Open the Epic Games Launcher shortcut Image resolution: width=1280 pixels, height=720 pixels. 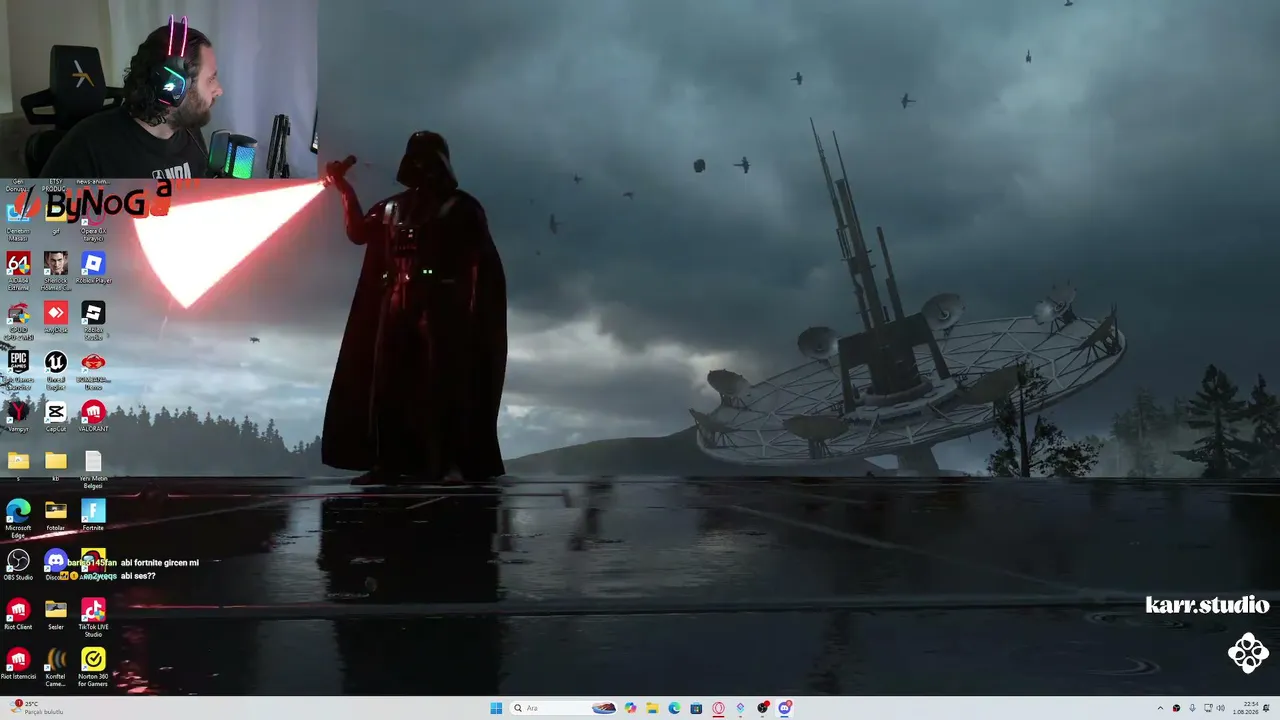pyautogui.click(x=18, y=369)
